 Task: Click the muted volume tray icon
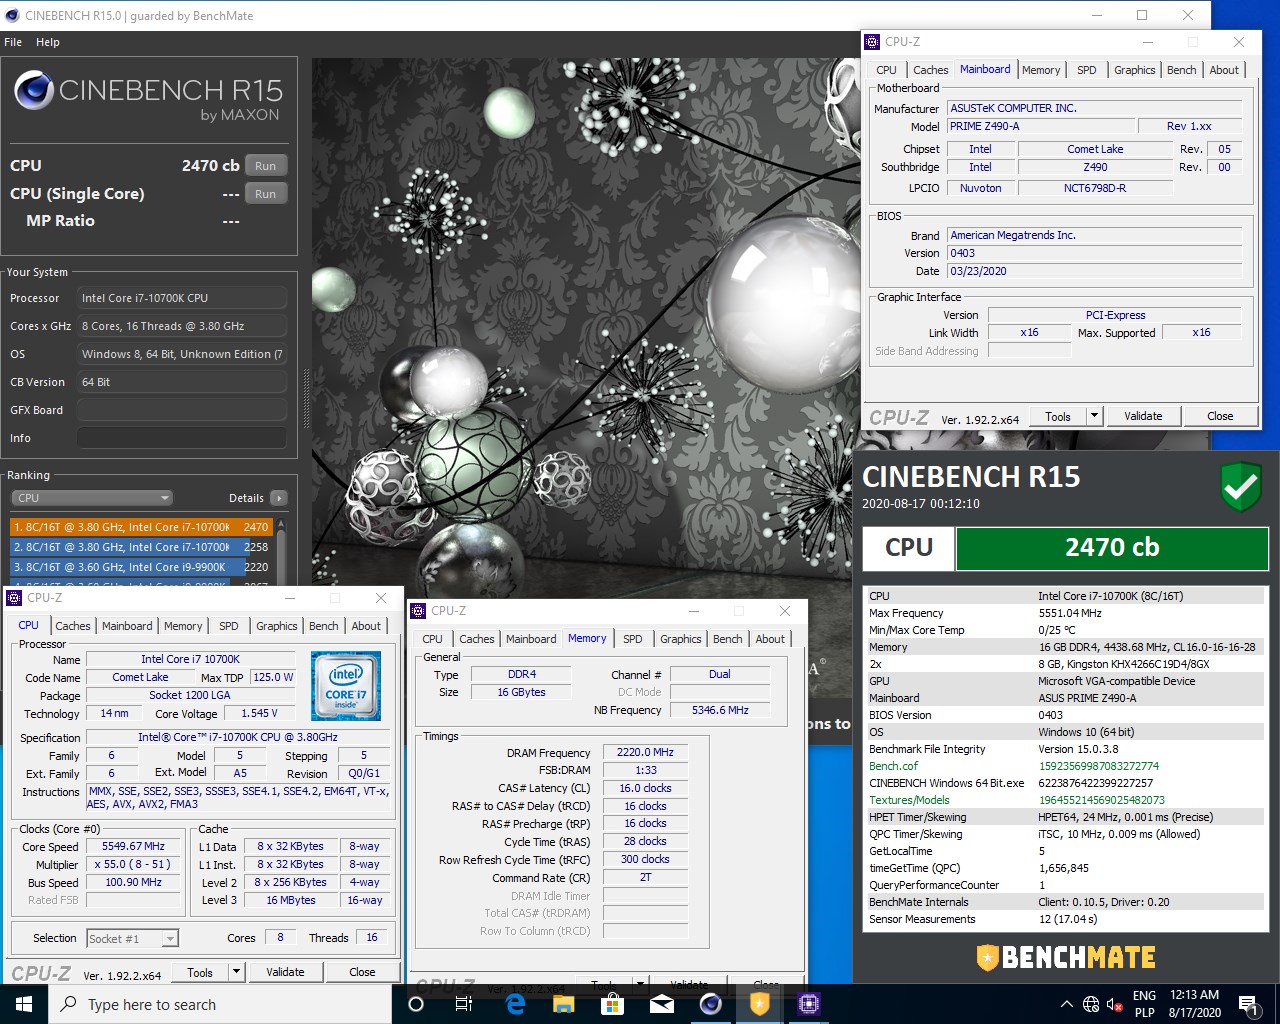(x=1115, y=1004)
